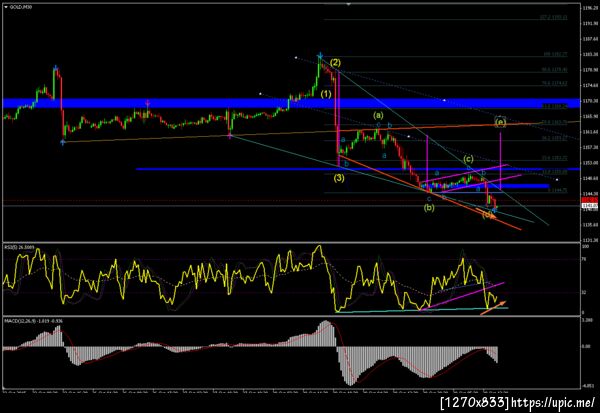This screenshot has height=413, width=600.
Task: Click the blue star marker at the highest price peak
Action: click(x=320, y=57)
